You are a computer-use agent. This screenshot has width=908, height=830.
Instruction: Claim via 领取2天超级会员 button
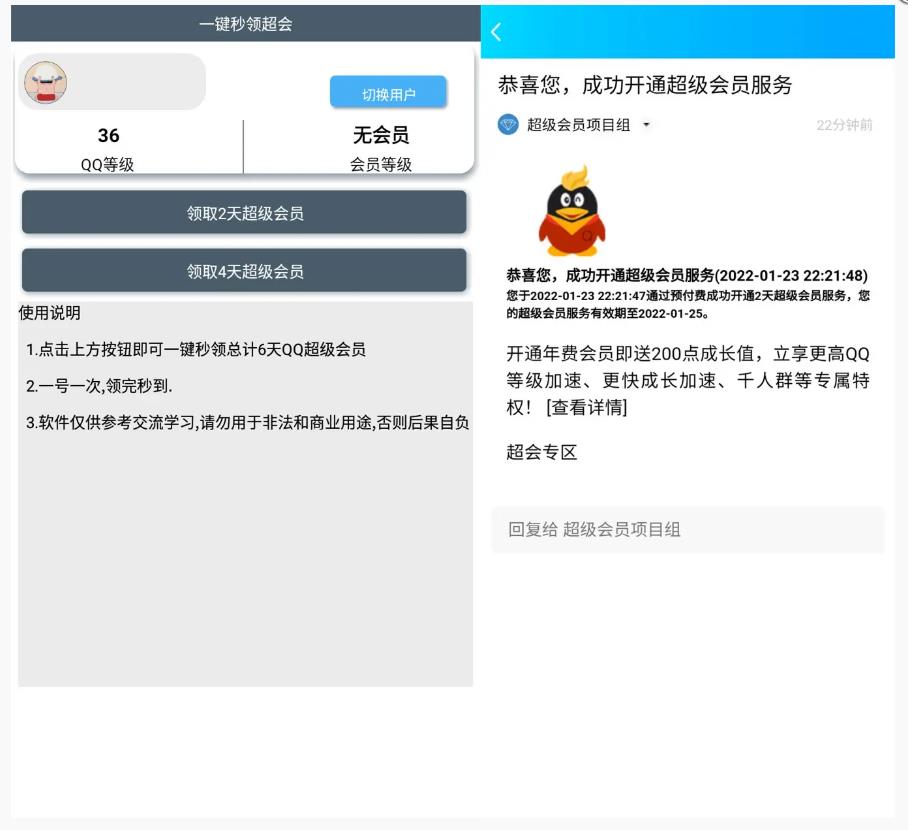coord(244,213)
